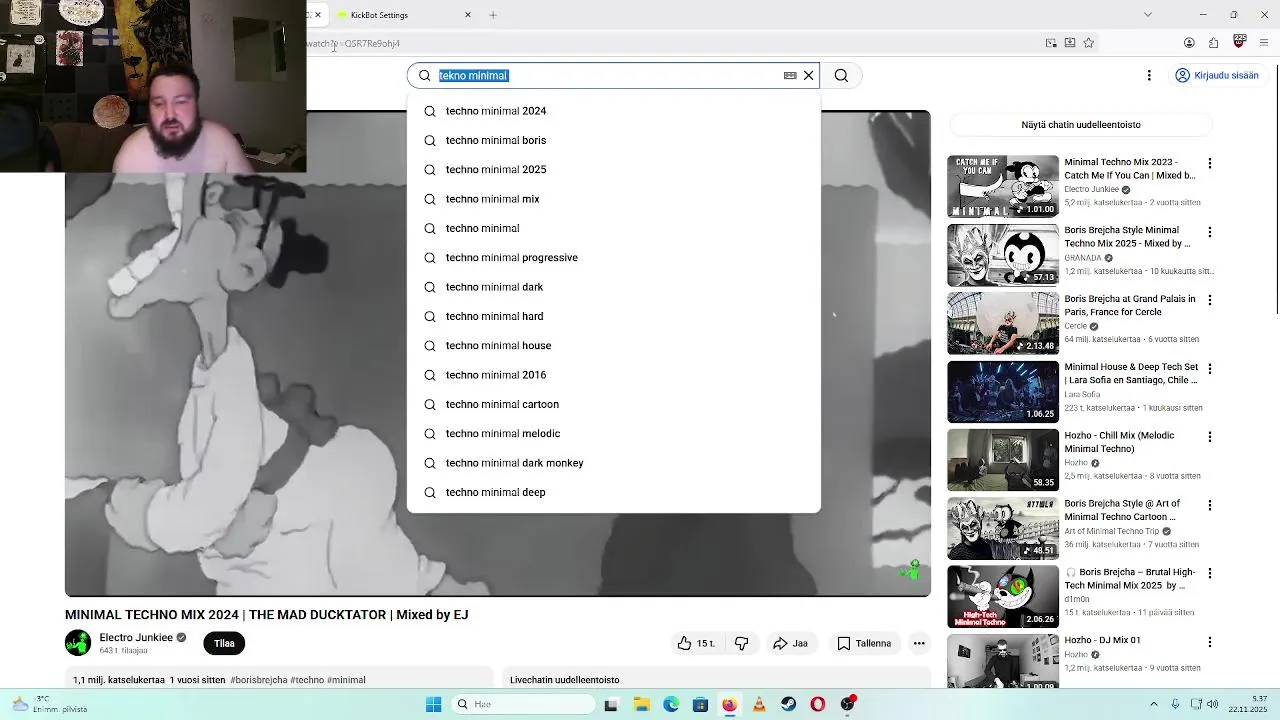The height and width of the screenshot is (720, 1280).
Task: Click the uBlock extension badge icon
Action: [1240, 42]
